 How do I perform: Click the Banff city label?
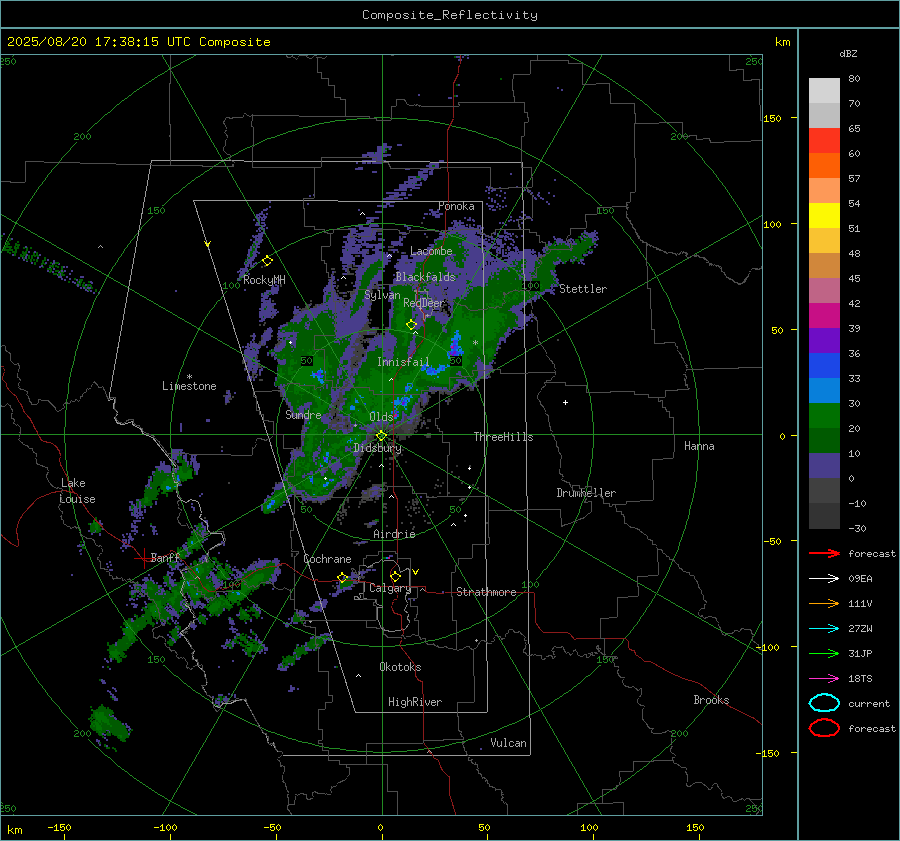[165, 557]
